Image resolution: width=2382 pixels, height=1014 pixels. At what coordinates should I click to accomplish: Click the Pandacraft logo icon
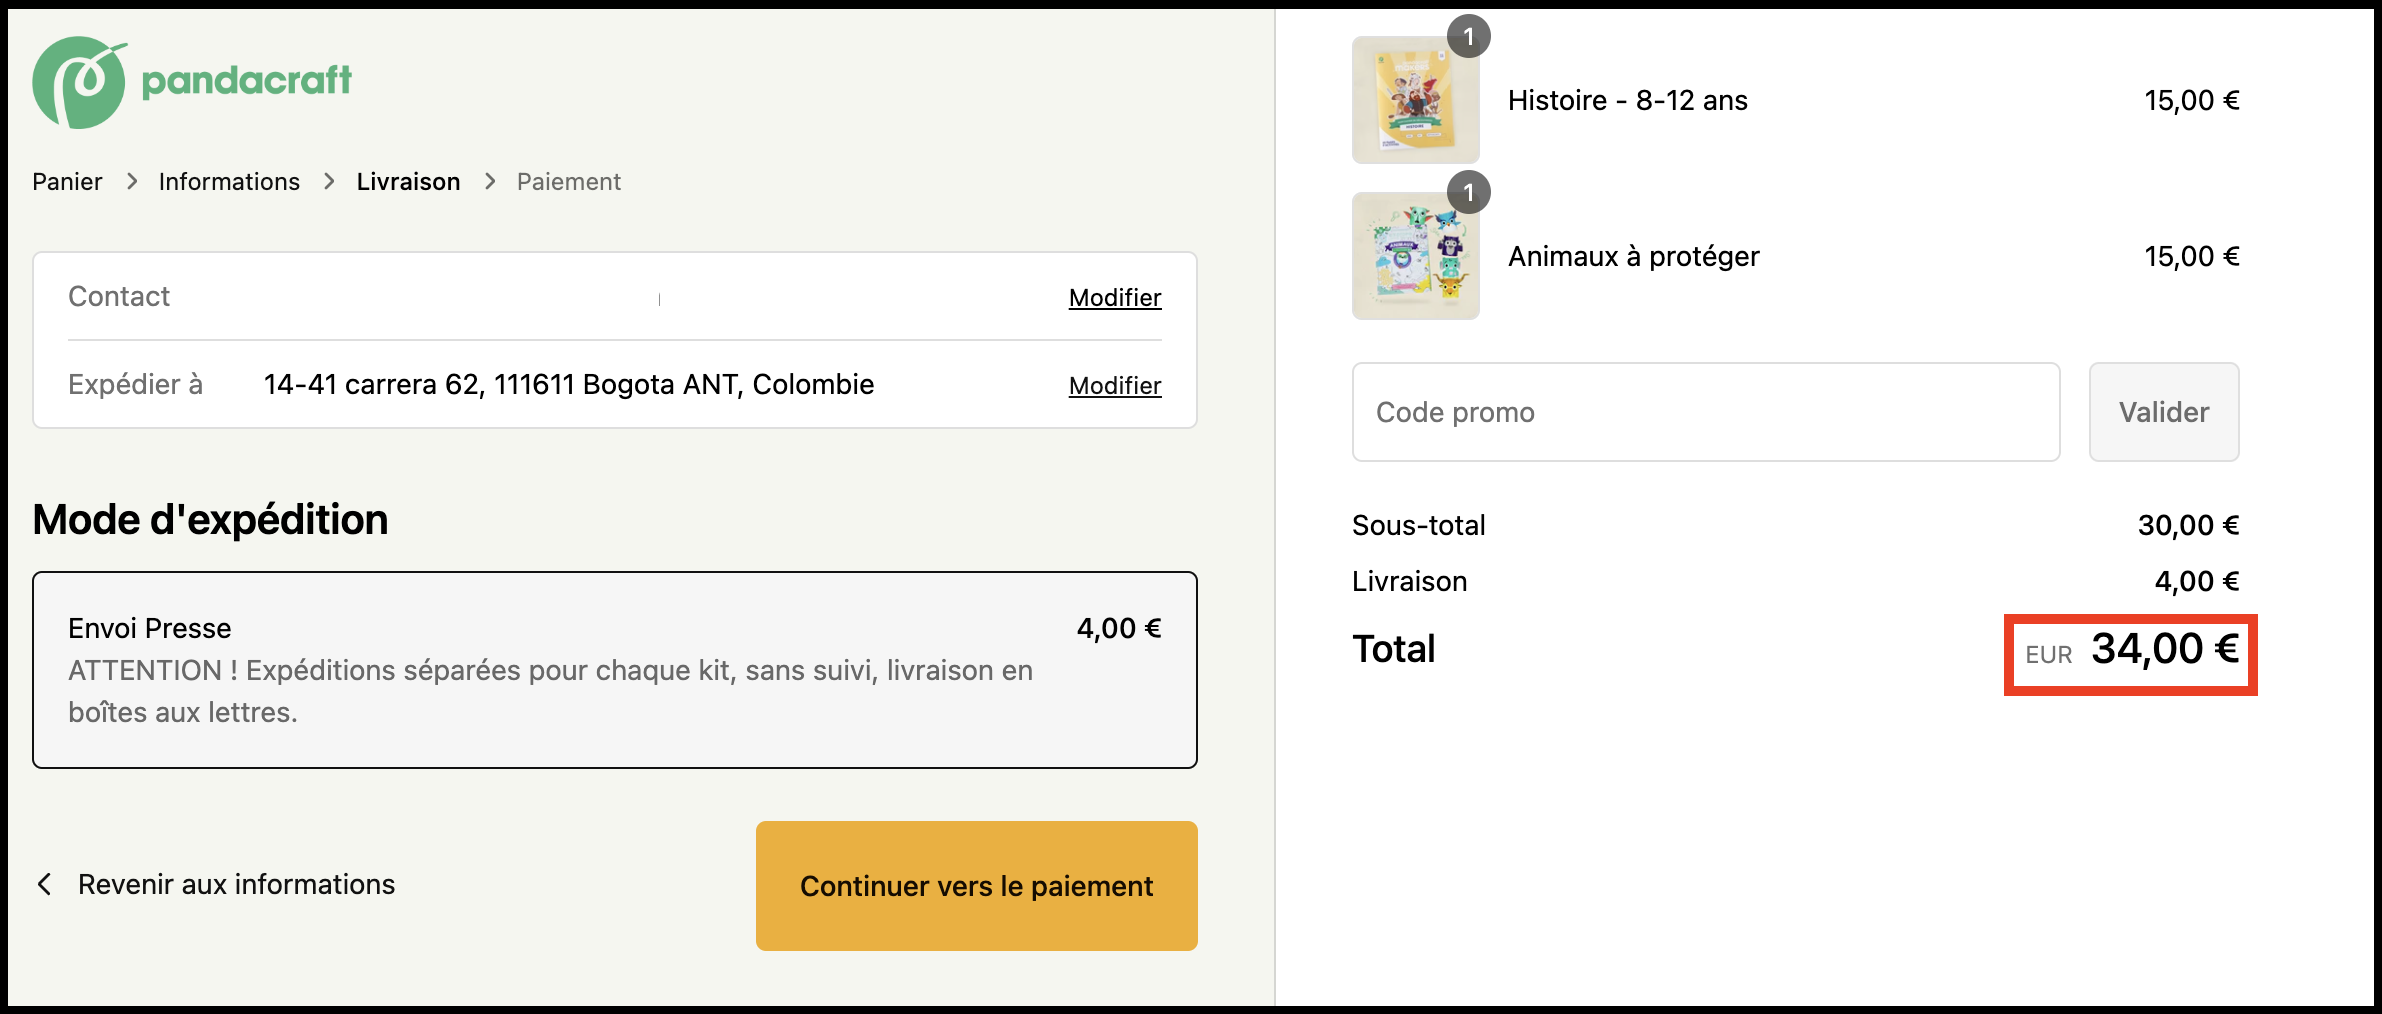click(x=80, y=82)
